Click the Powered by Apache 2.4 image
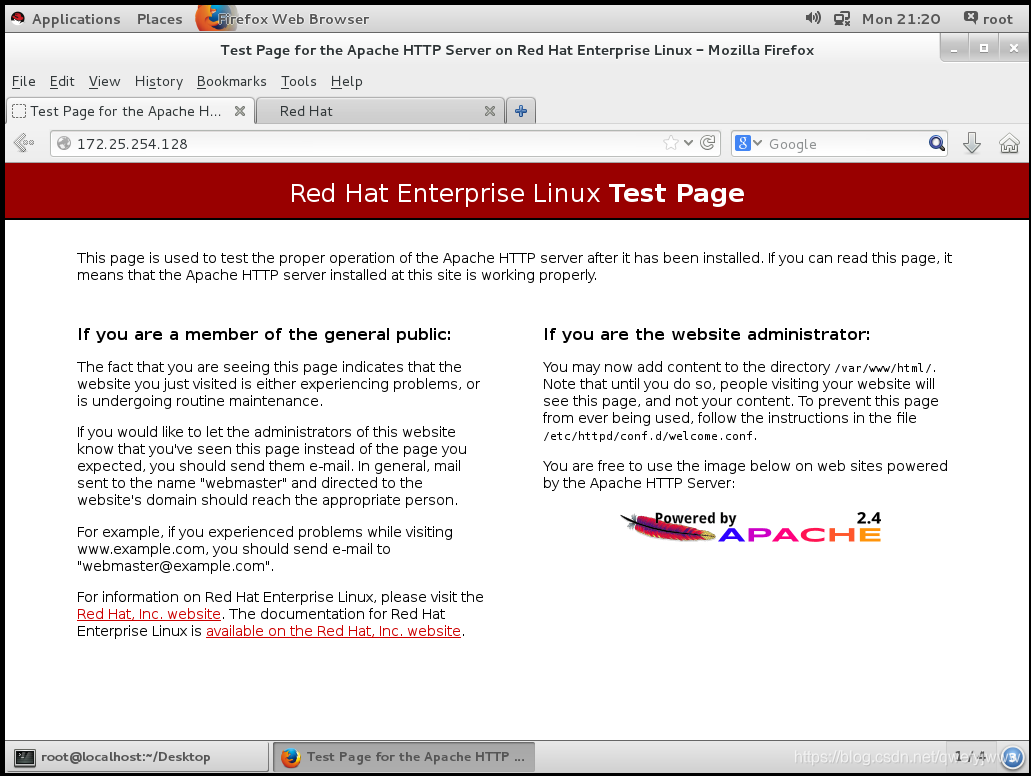The height and width of the screenshot is (776, 1031). [750, 527]
